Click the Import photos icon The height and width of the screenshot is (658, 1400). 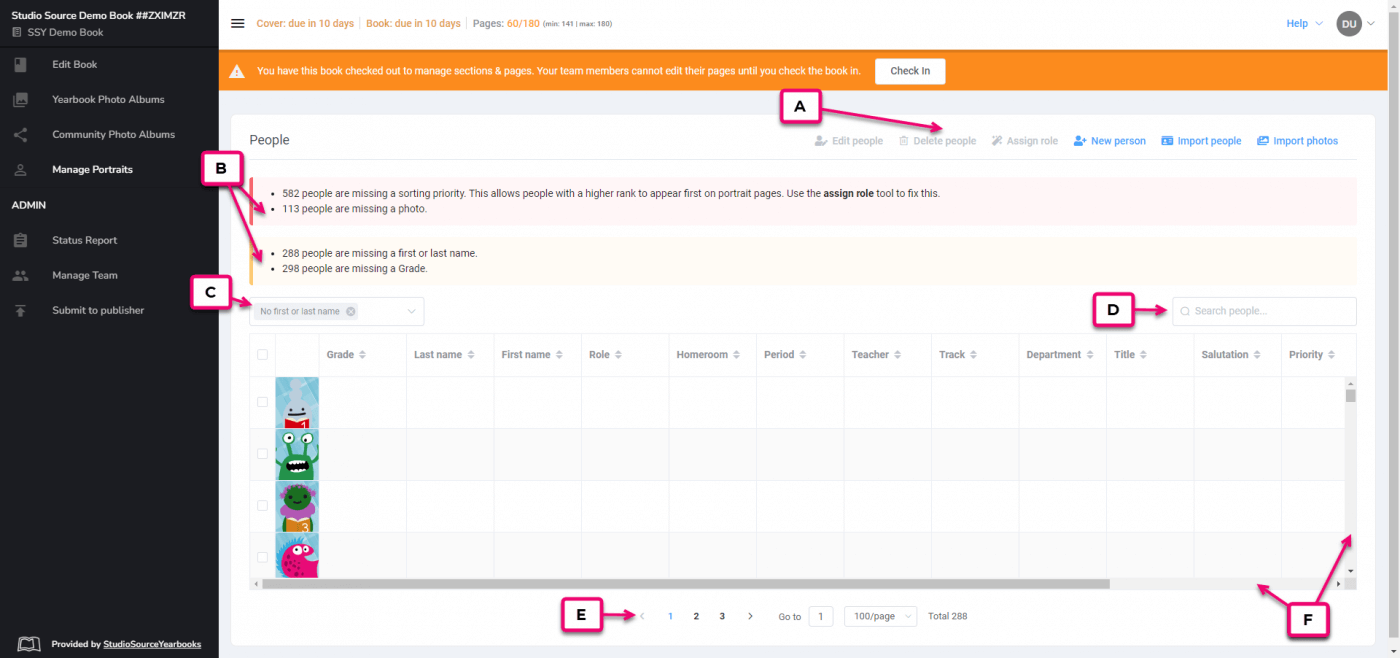point(1263,141)
